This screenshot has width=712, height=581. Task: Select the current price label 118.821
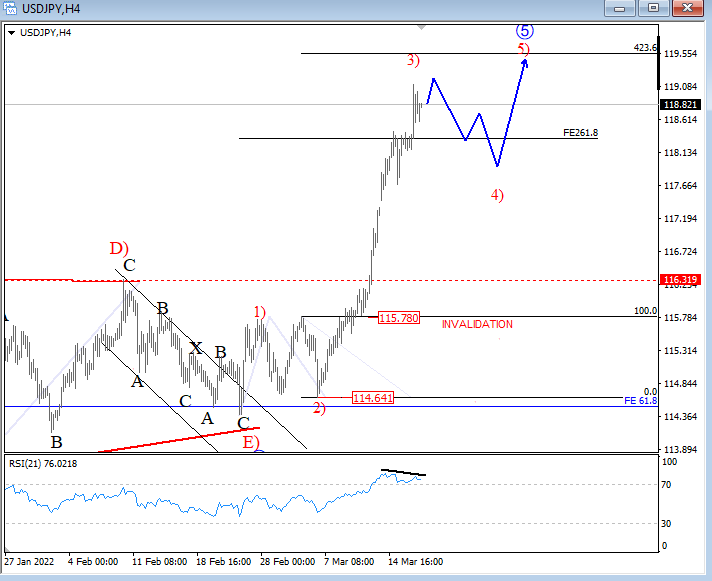click(x=680, y=105)
